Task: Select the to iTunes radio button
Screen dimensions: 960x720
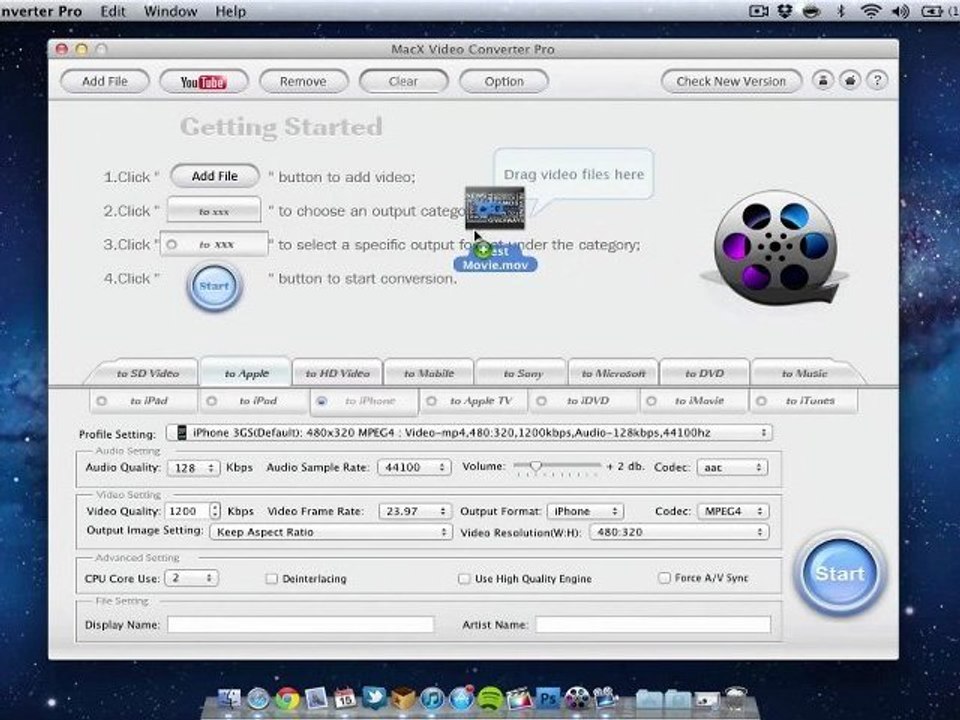Action: pyautogui.click(x=761, y=401)
